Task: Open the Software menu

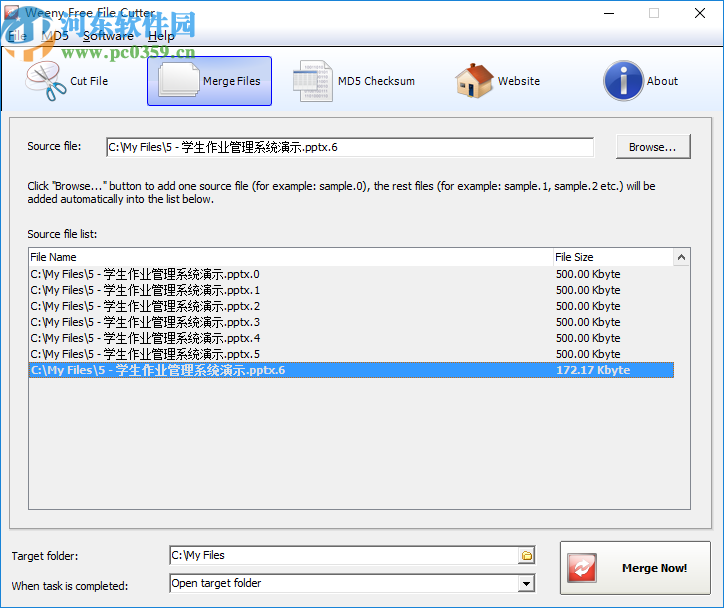Action: (109, 36)
